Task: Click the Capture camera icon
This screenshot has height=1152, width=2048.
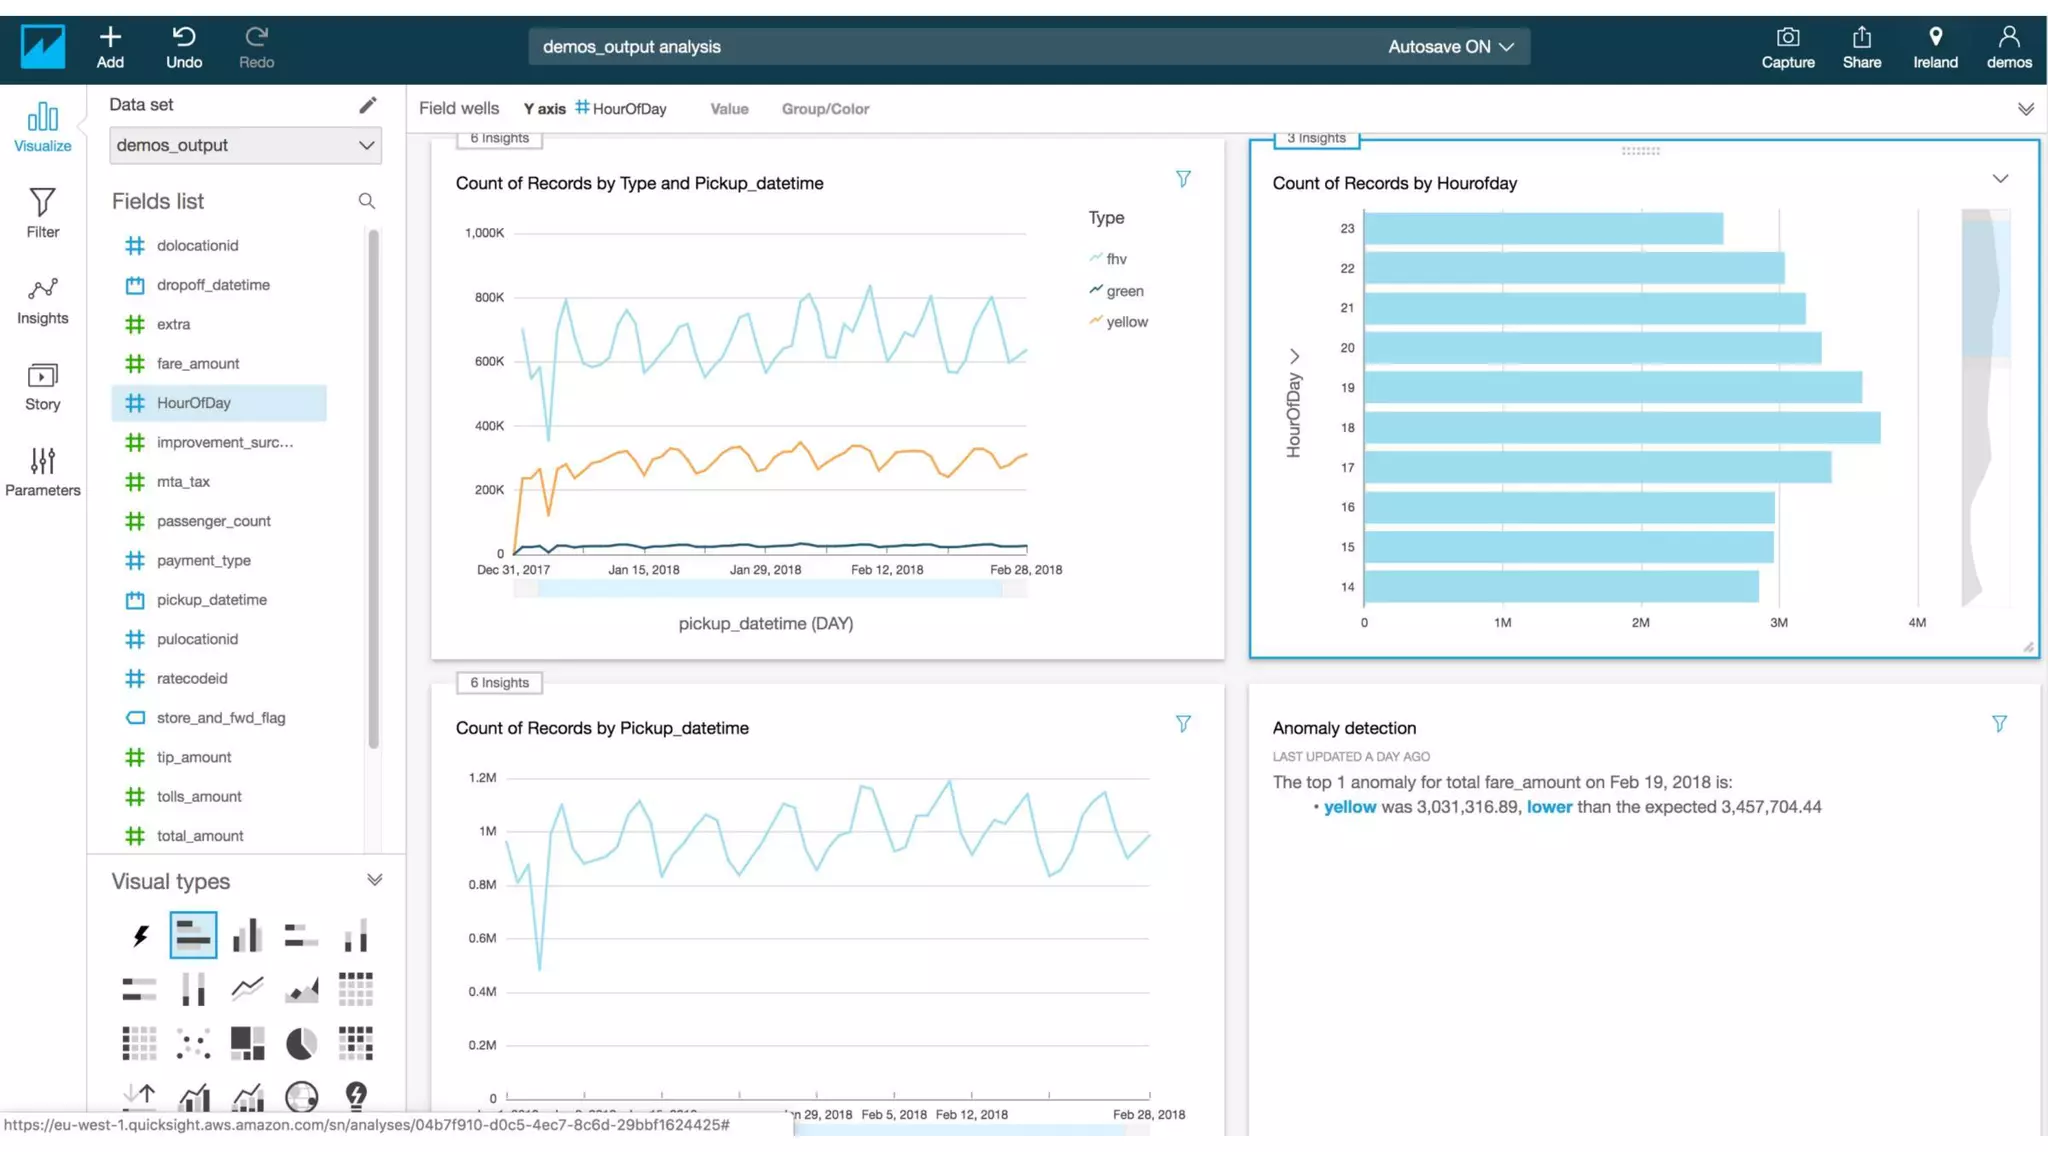Action: coord(1787,38)
